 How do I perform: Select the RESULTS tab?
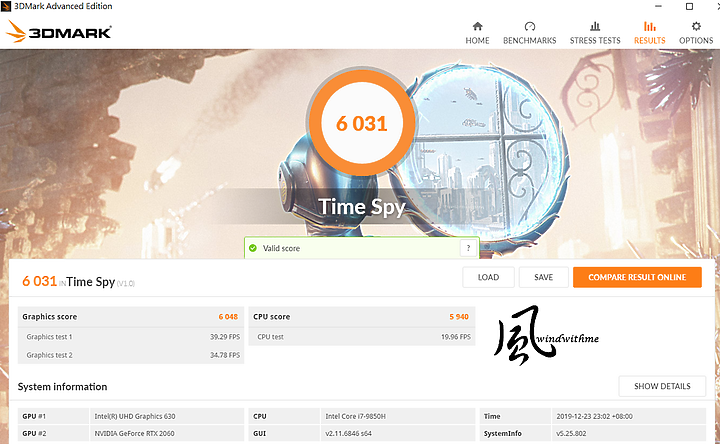[x=649, y=33]
